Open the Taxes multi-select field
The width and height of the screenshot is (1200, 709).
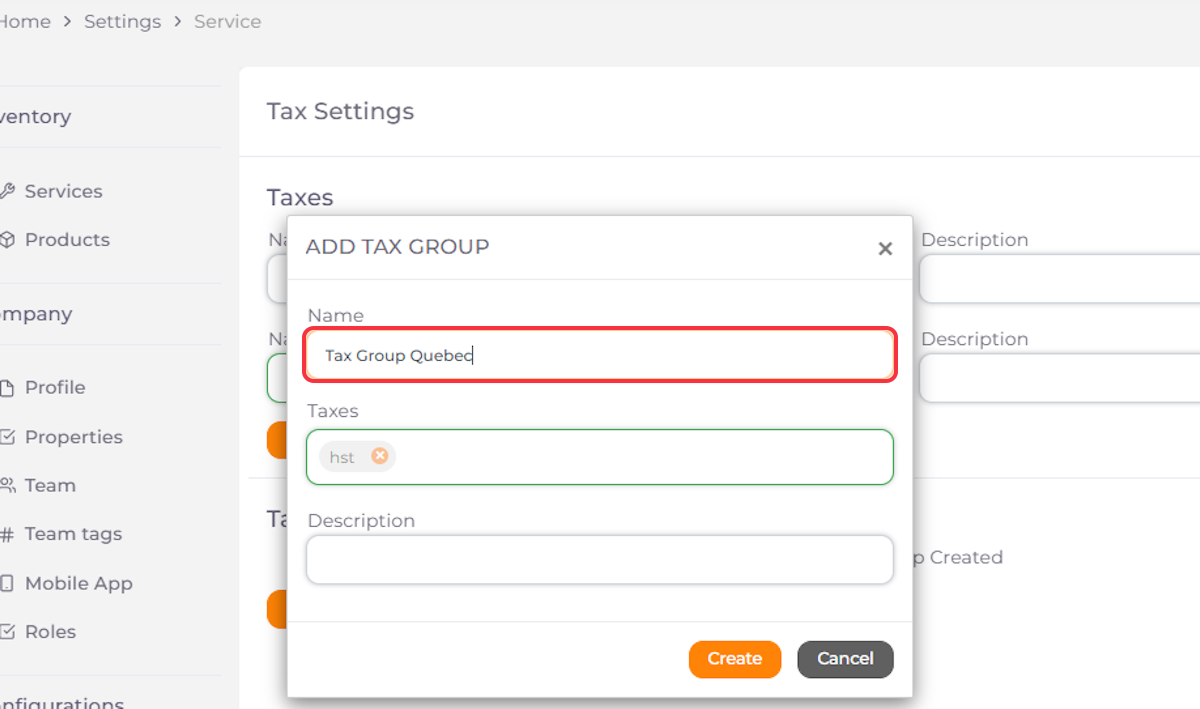click(600, 457)
